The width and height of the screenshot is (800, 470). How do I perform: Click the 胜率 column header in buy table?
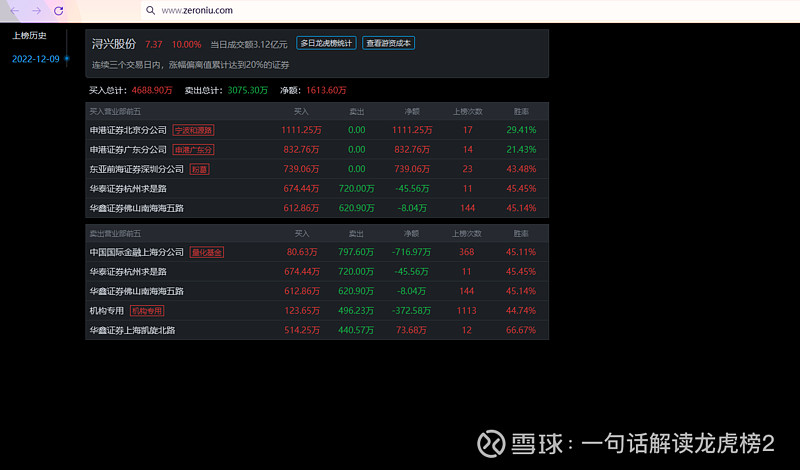(x=521, y=111)
